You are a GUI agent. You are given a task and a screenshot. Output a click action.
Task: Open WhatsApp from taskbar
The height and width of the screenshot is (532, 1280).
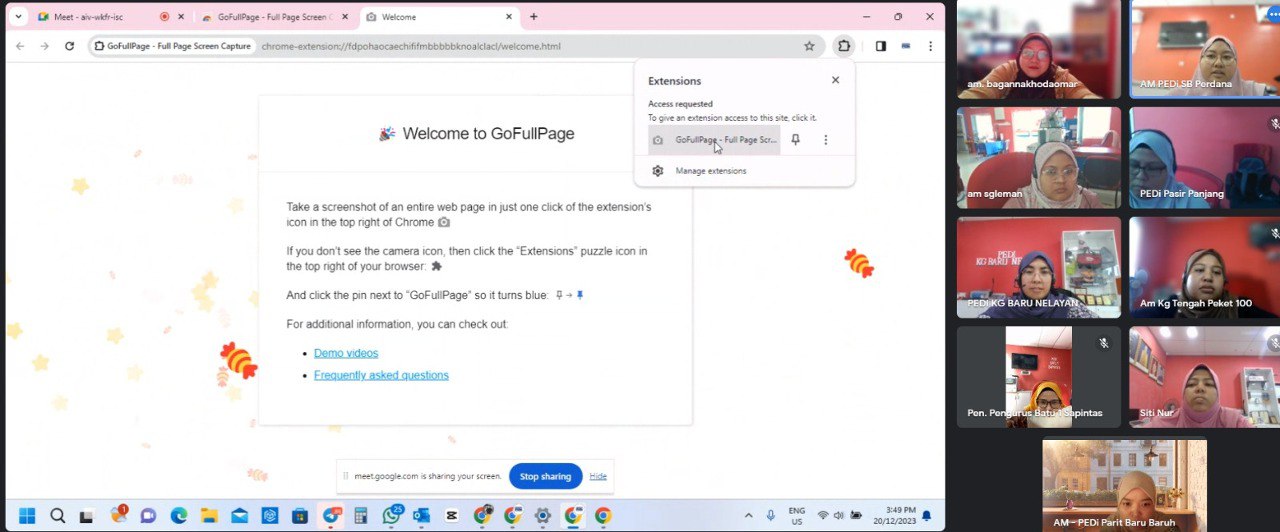tap(391, 516)
